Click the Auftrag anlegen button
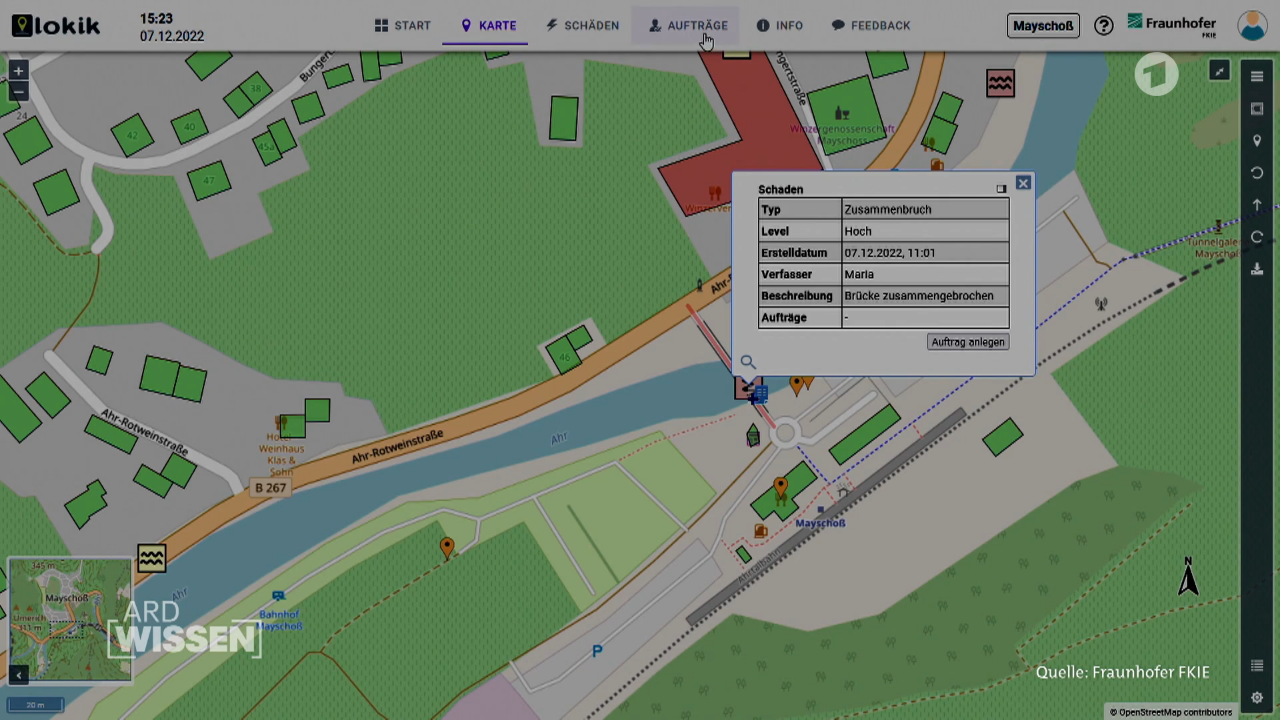 click(x=967, y=342)
